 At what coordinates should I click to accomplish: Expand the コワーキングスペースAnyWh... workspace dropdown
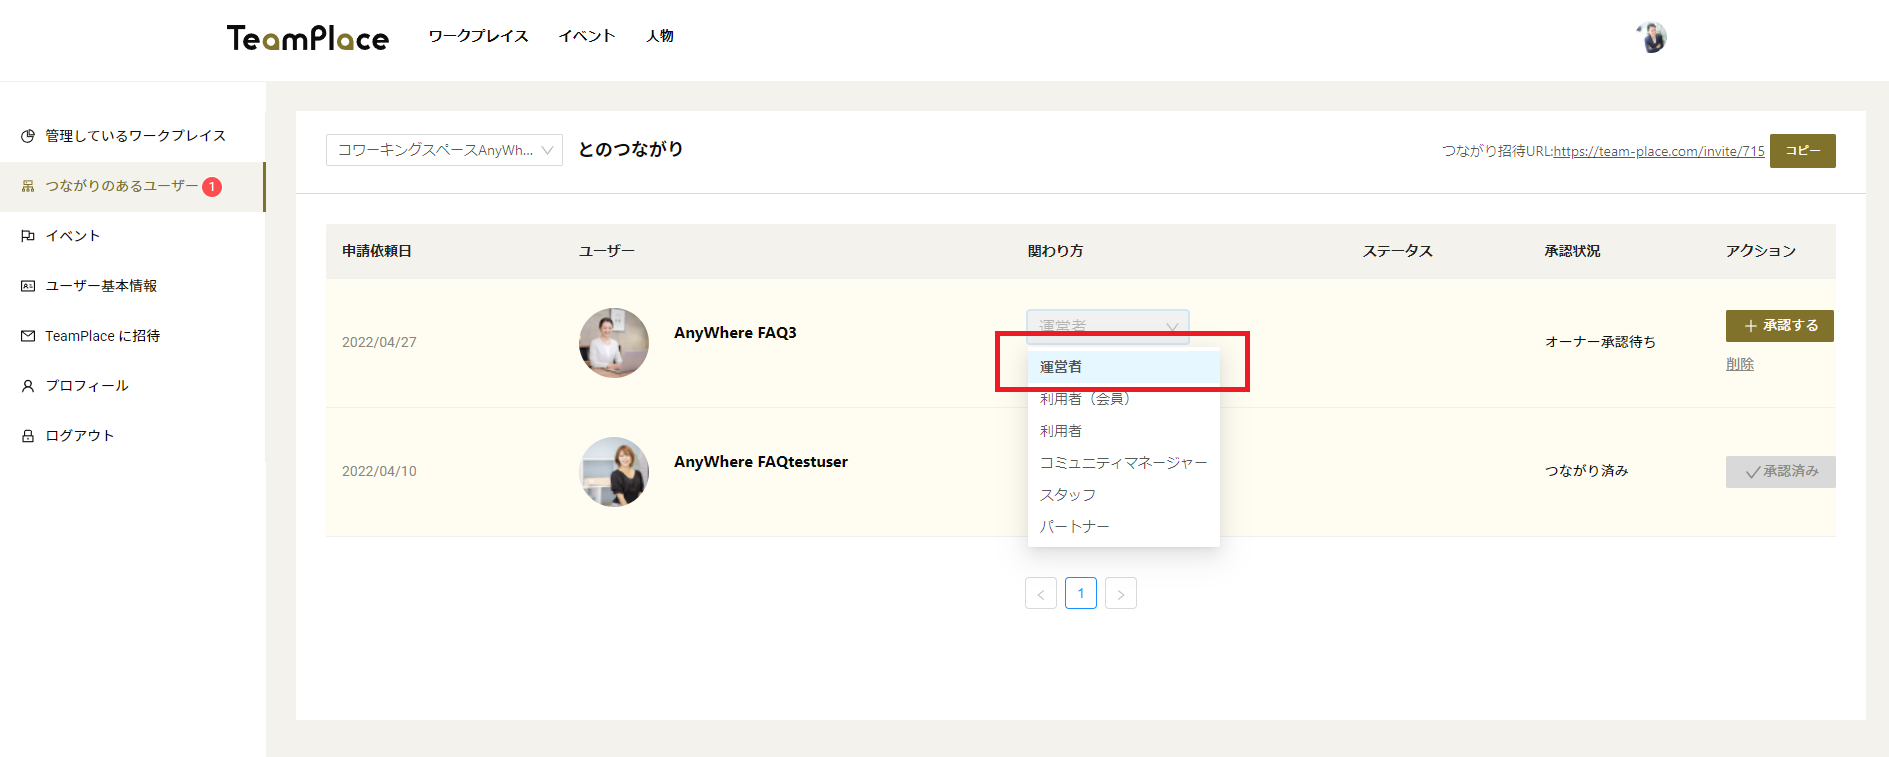[444, 150]
